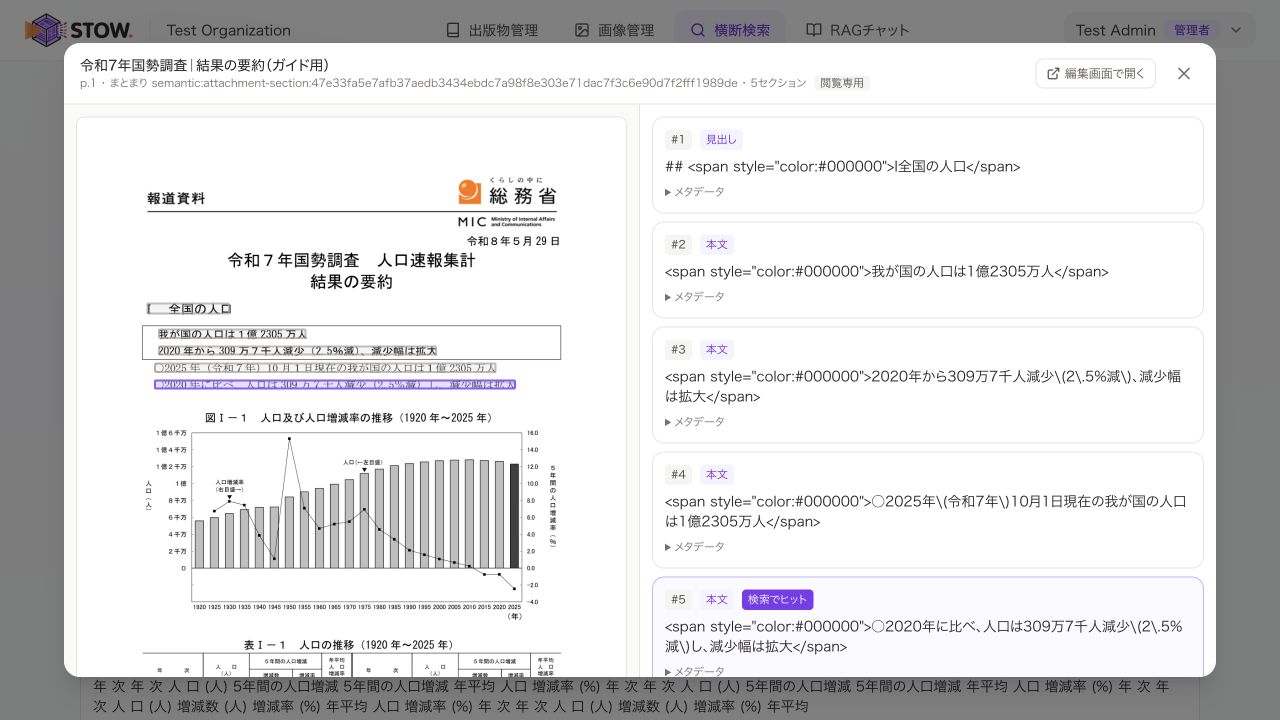Open Test Admin user menu chevron
The image size is (1280, 720).
[x=1236, y=30]
